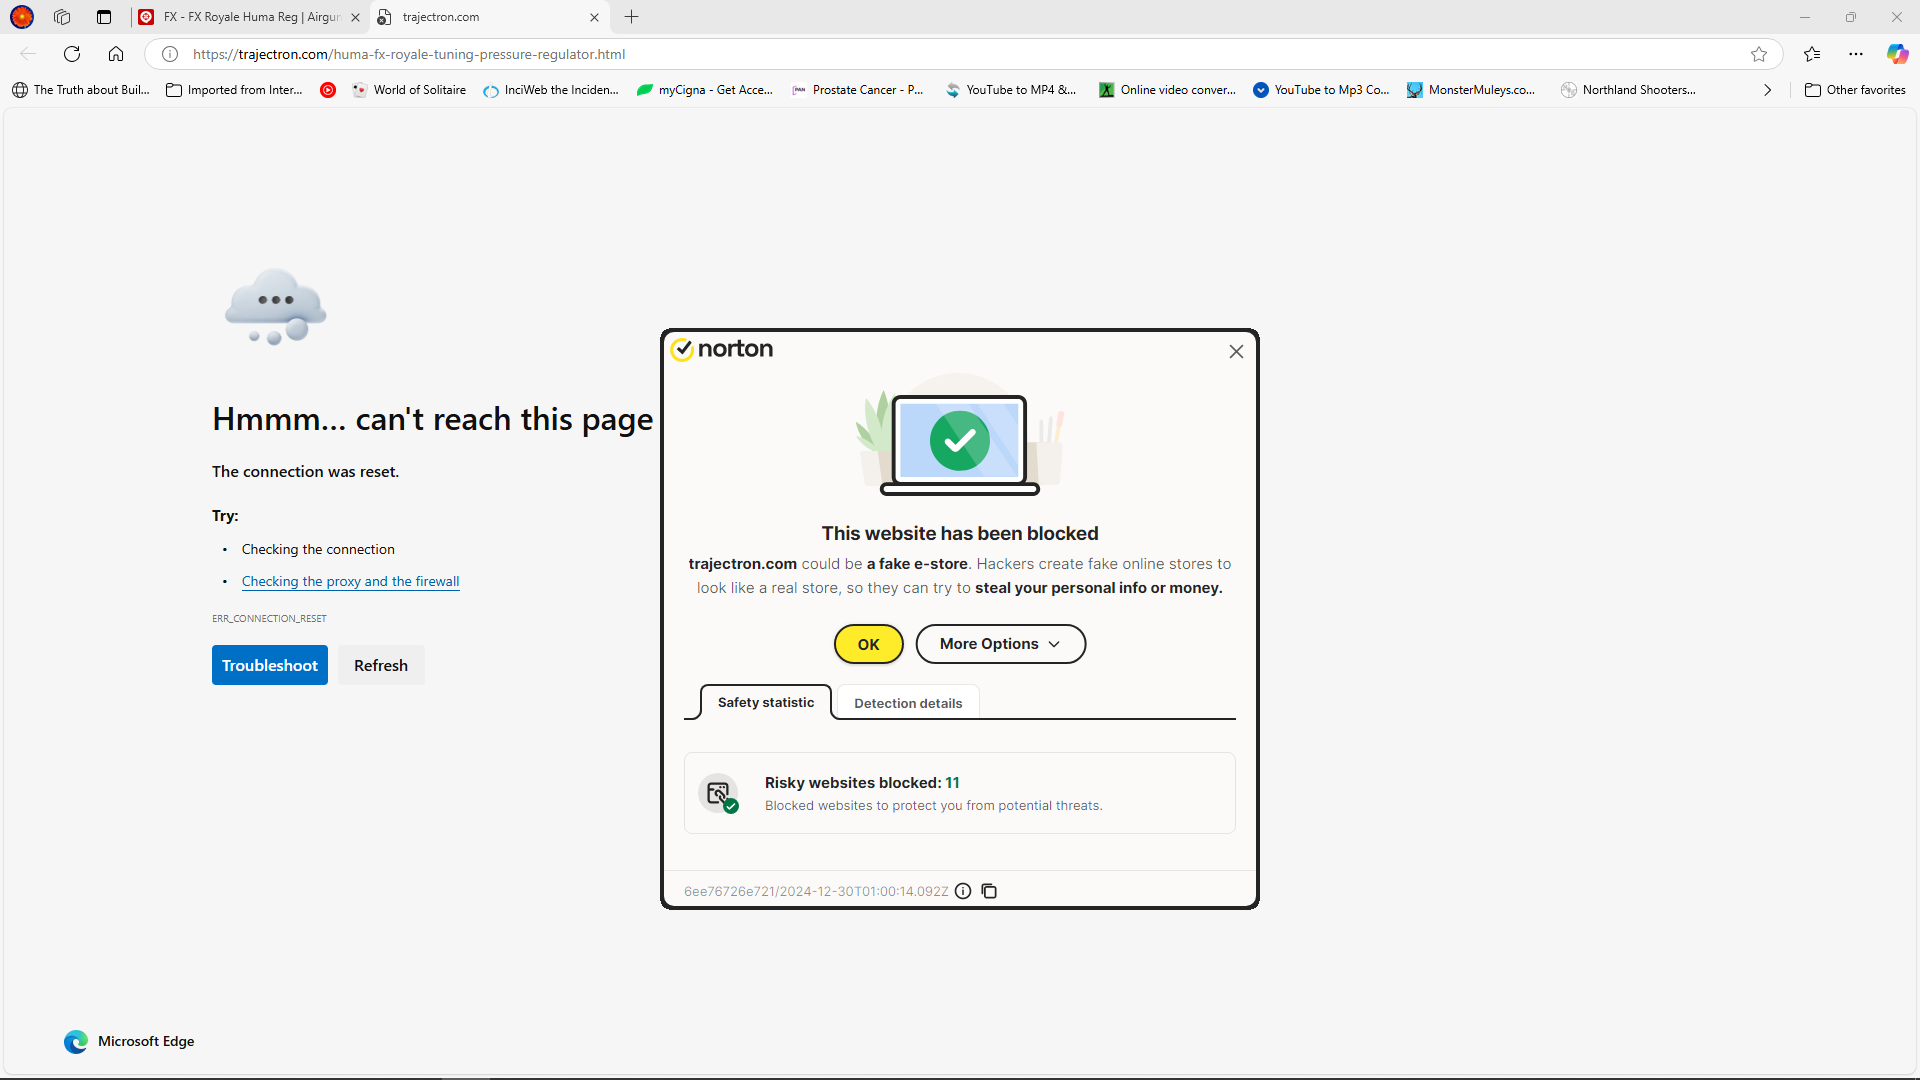Click the browser Back arrow
Screen dimensions: 1920x1080
pos(28,54)
